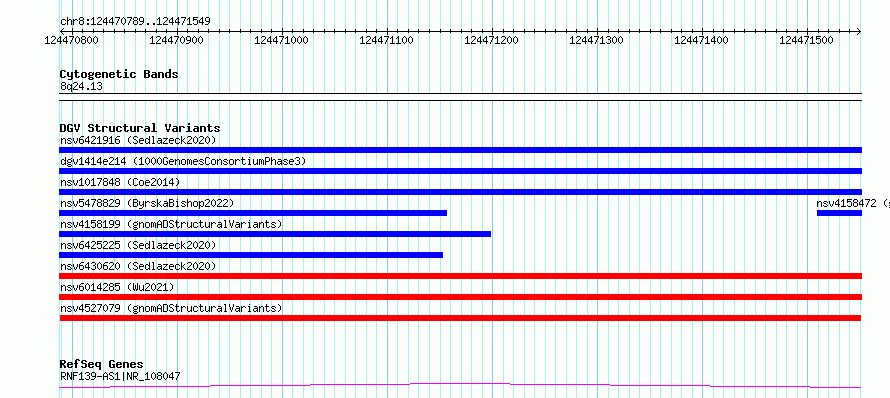
Task: Click ruler position 124471000
Action: (281, 40)
